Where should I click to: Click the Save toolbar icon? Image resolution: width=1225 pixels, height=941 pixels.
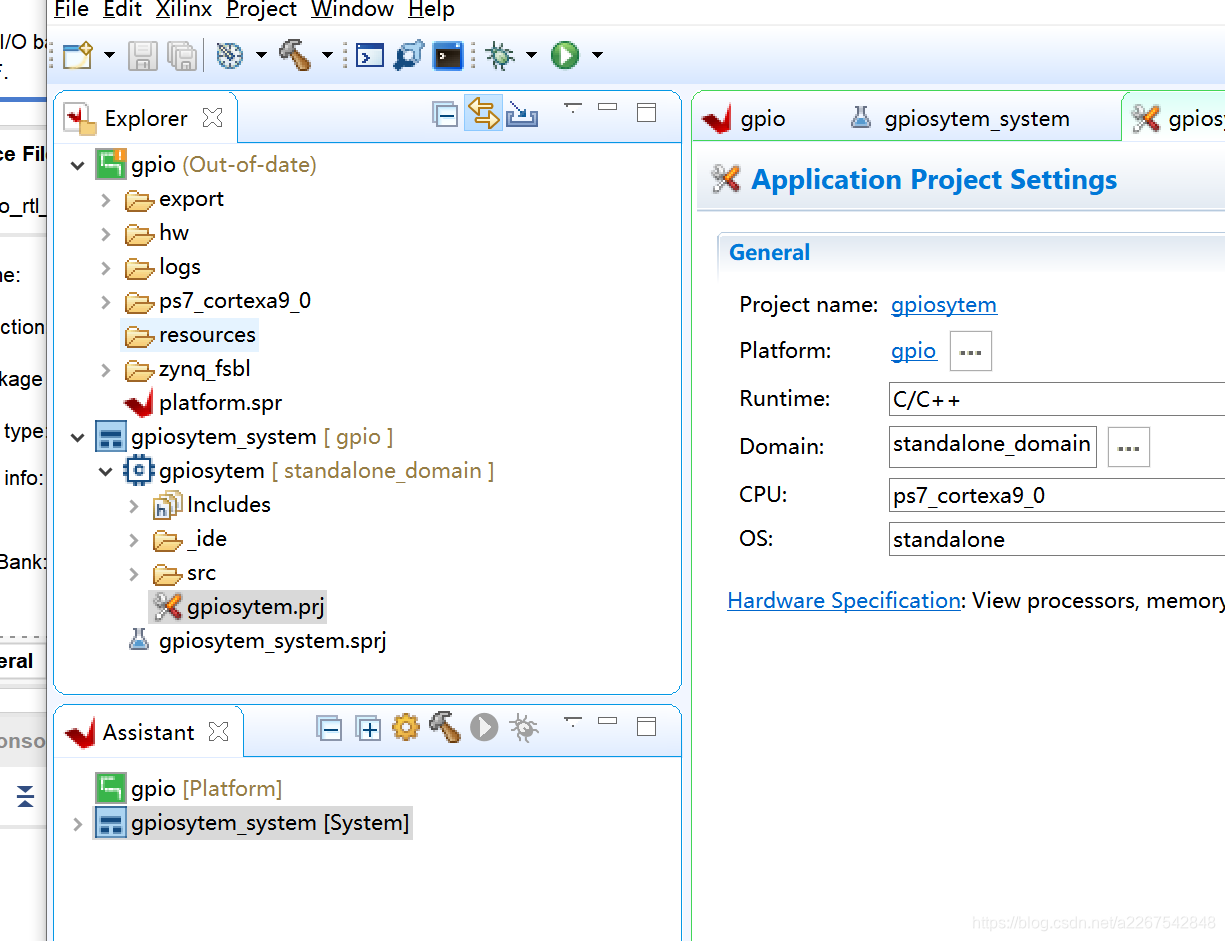[x=143, y=55]
